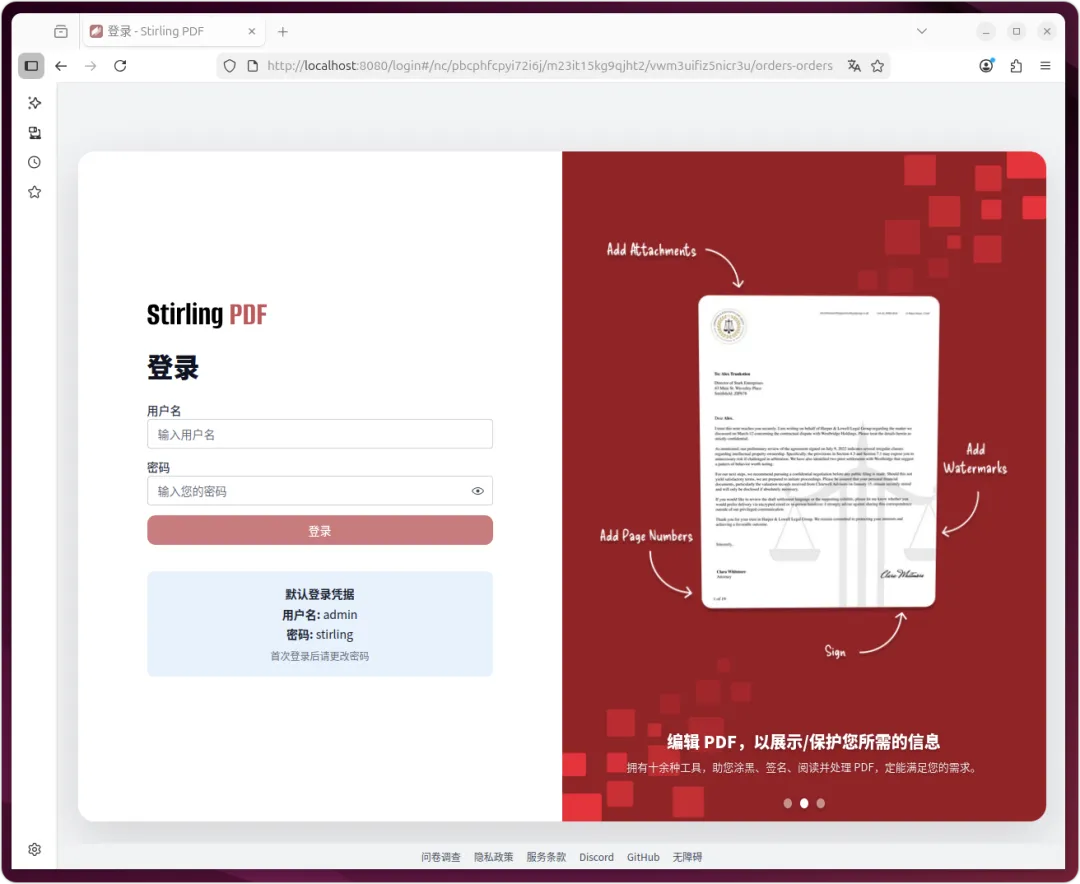Viewport: 1080px width, 884px height.
Task: Select the first carousel dot
Action: click(x=787, y=803)
